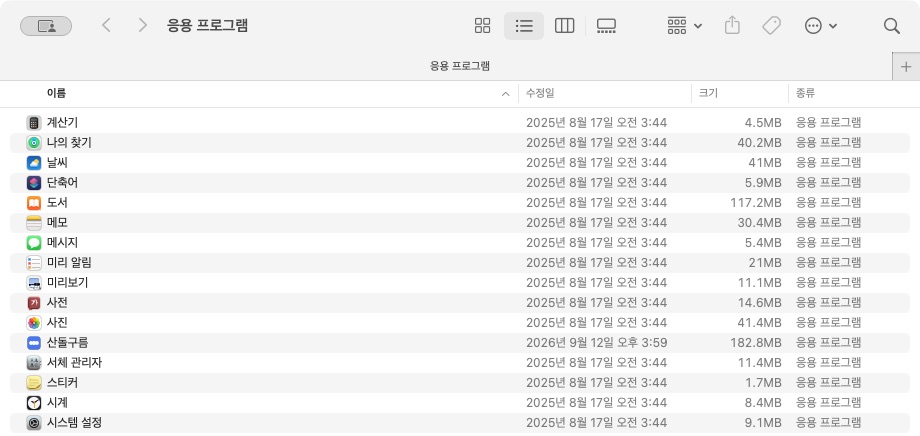The height and width of the screenshot is (436, 920).
Task: Click the 날씨 file name
Action: (58, 163)
